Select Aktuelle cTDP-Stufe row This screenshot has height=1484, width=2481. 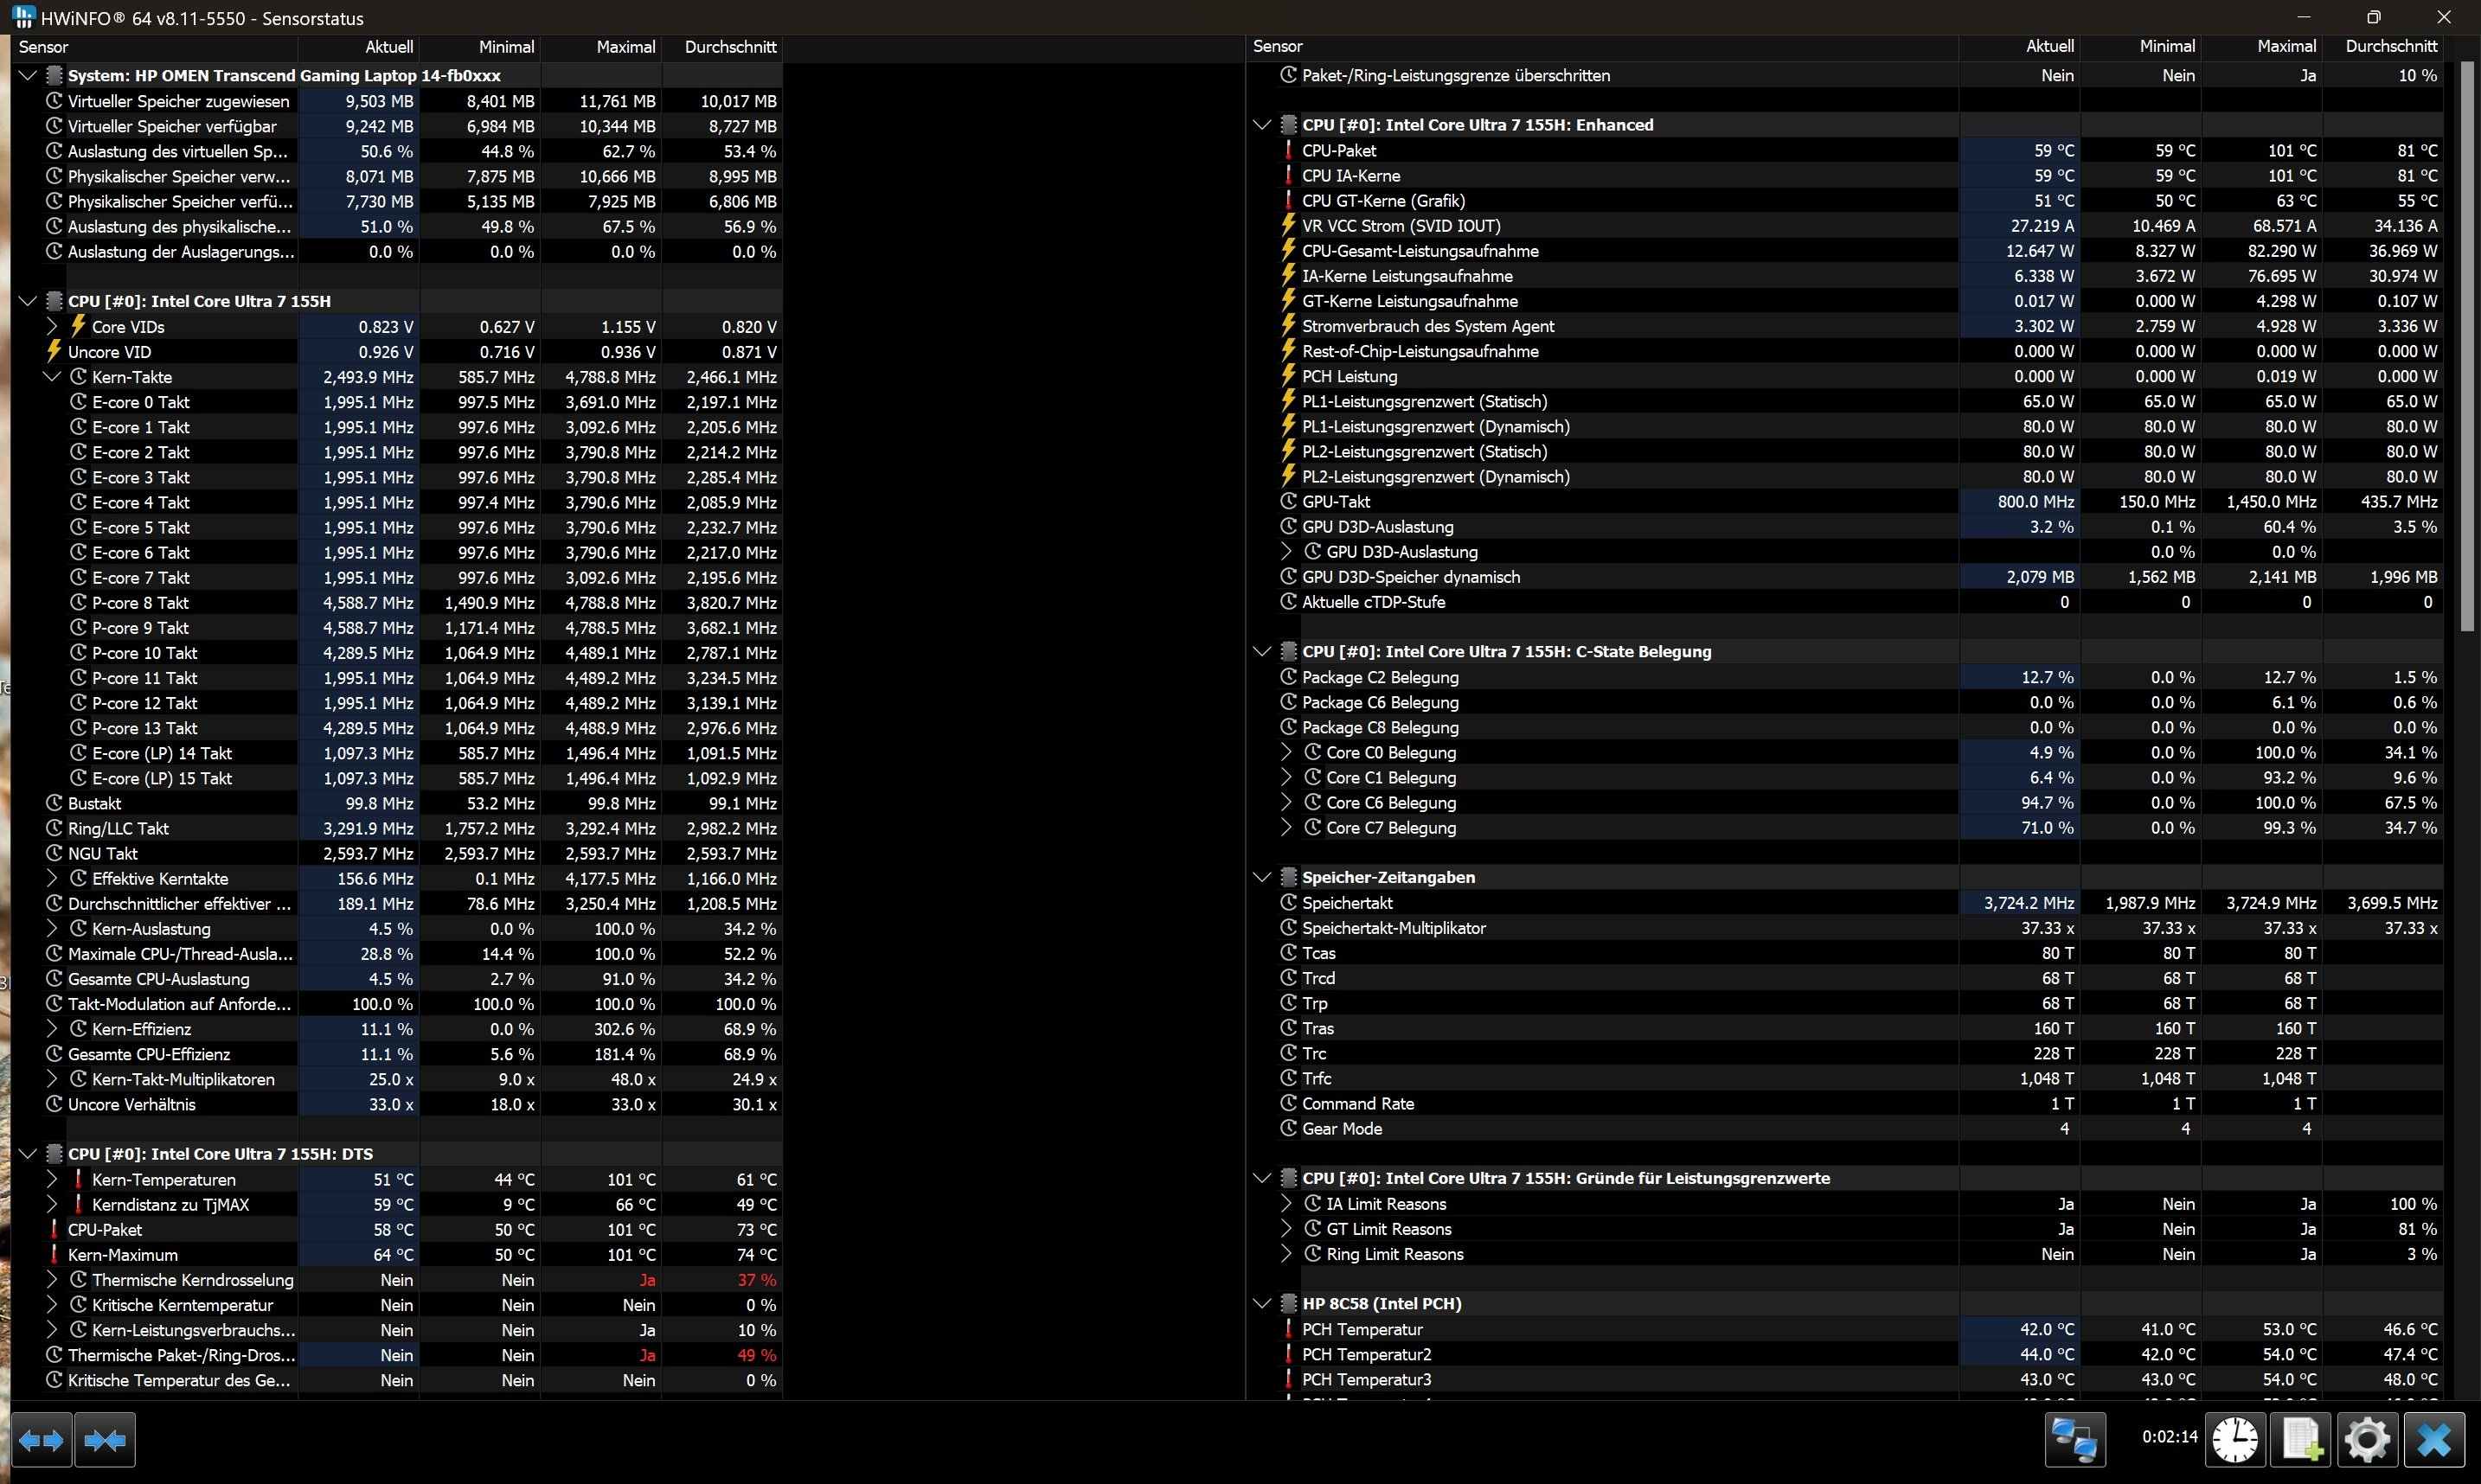point(1845,602)
